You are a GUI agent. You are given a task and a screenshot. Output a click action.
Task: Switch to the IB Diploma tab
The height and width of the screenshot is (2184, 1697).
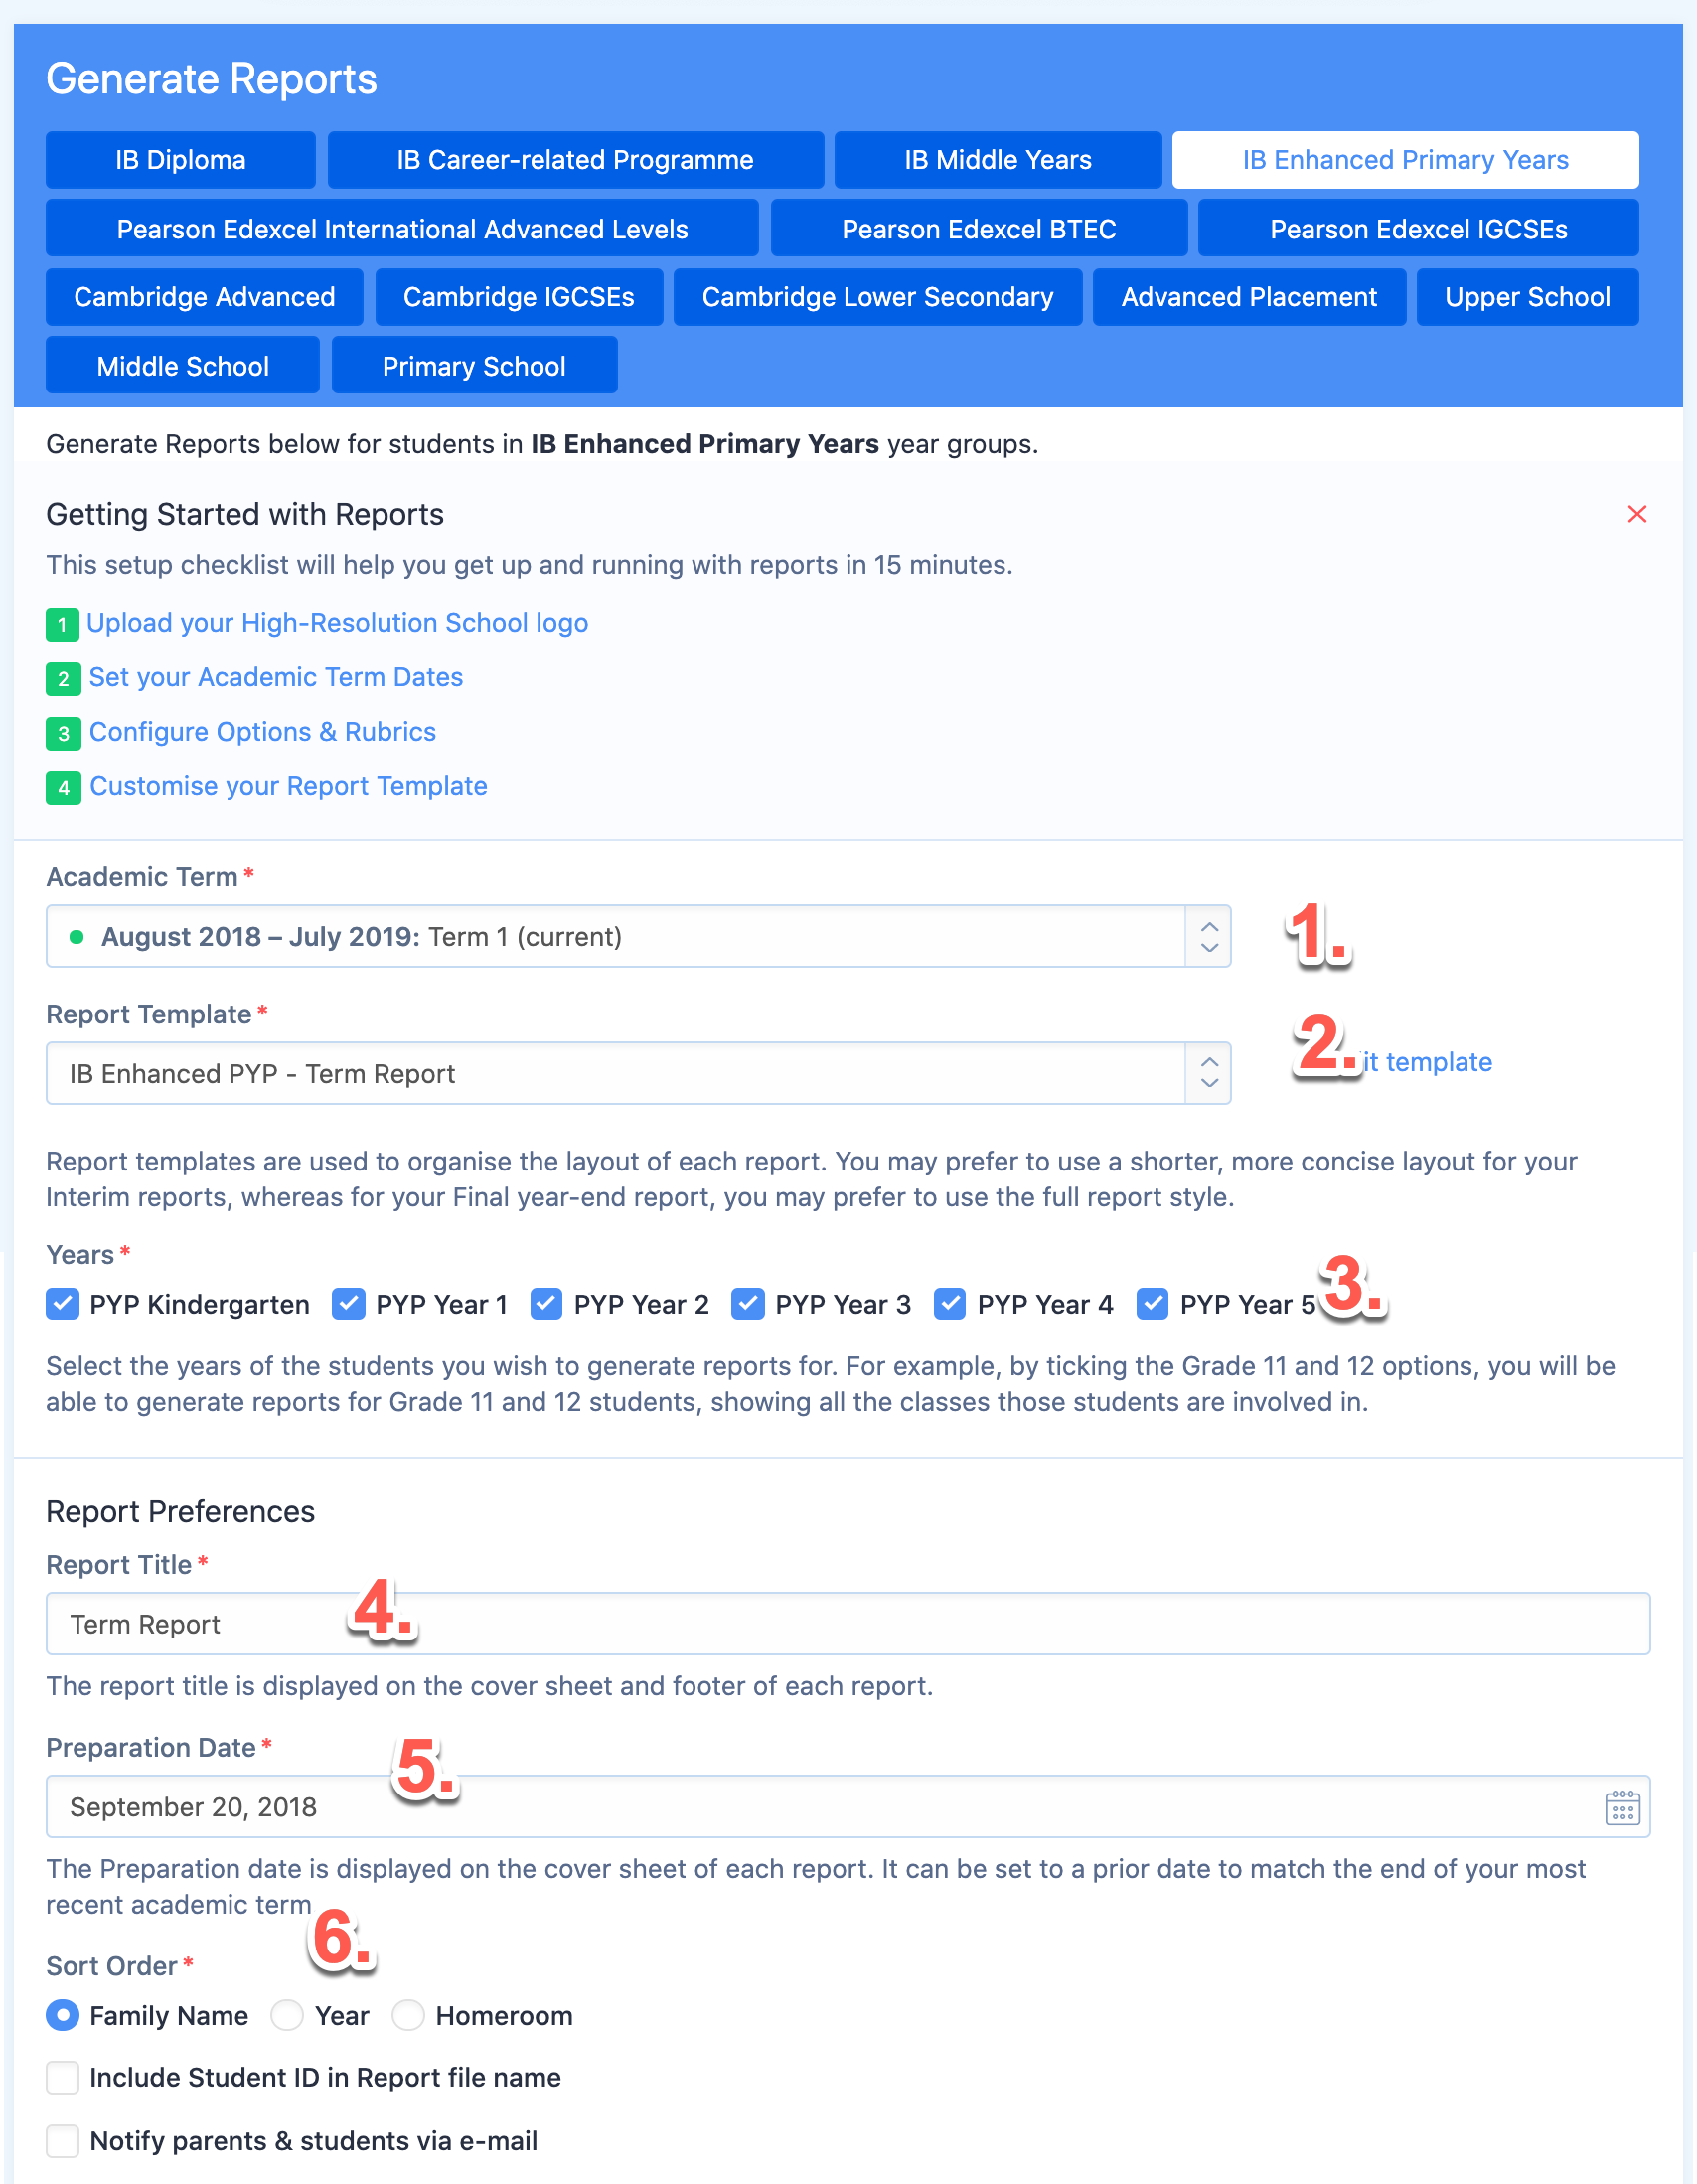coord(181,160)
